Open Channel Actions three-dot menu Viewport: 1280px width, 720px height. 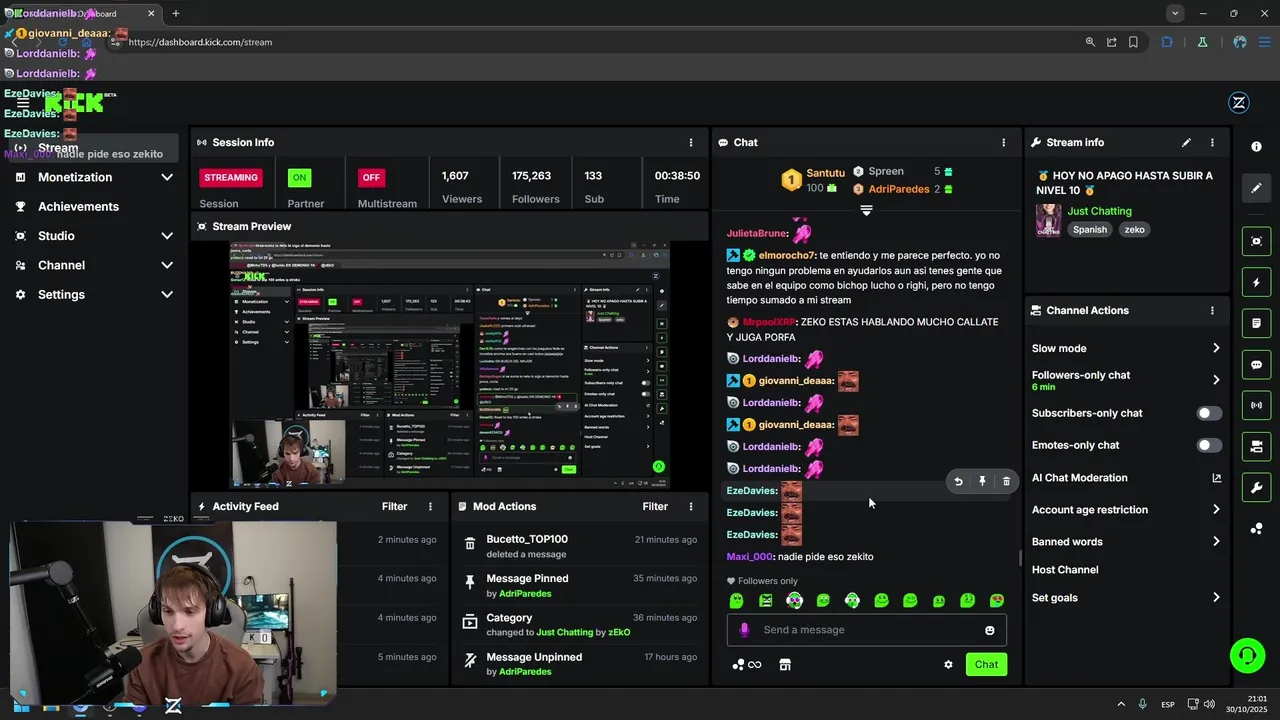pyautogui.click(x=1212, y=311)
